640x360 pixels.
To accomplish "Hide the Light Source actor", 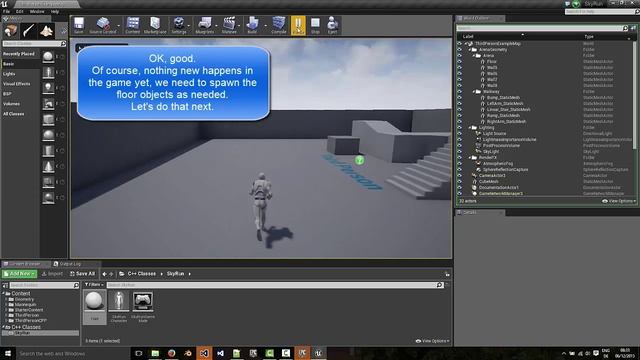I will point(460,133).
